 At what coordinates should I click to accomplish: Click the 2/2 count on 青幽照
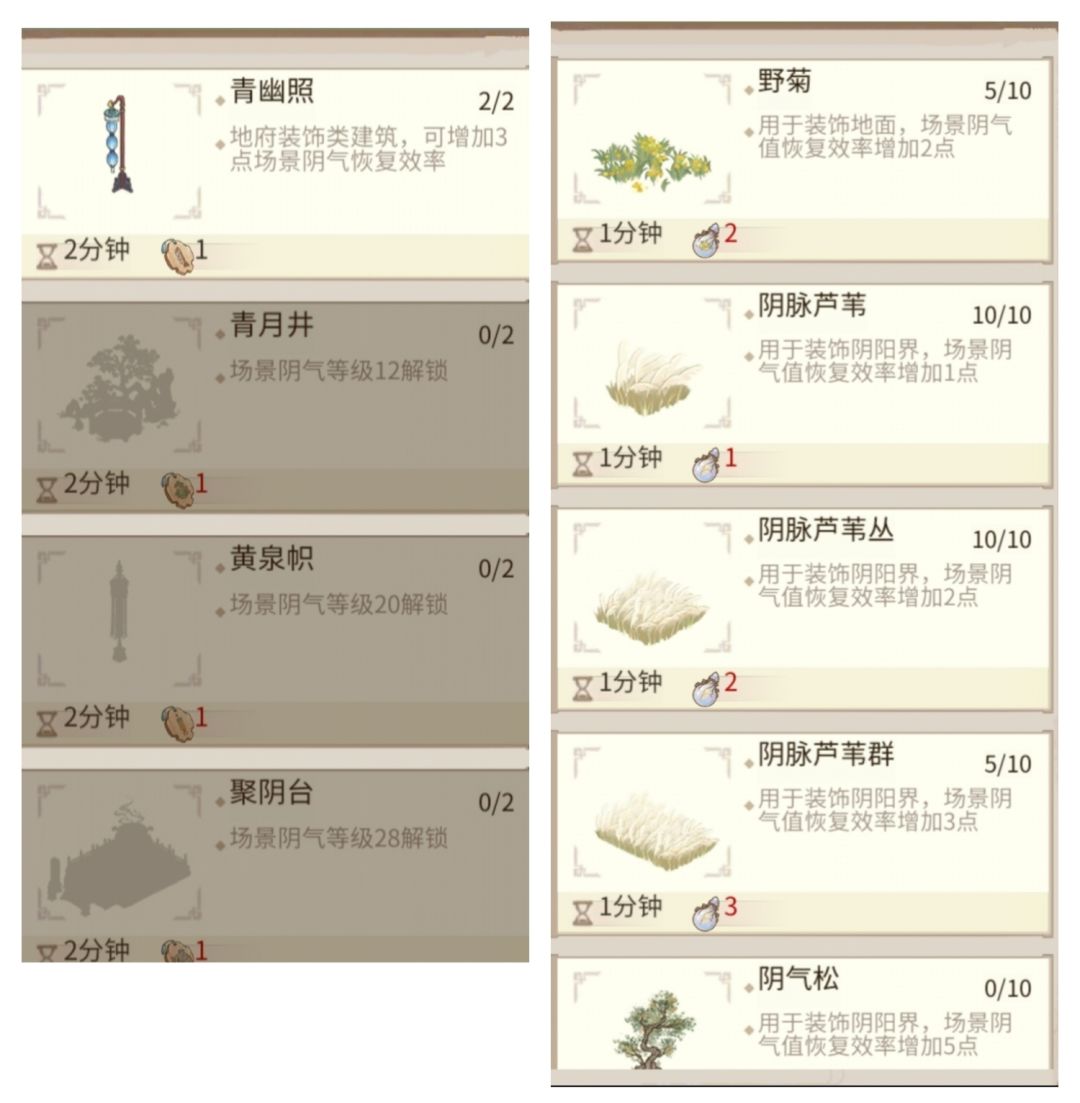coord(496,102)
